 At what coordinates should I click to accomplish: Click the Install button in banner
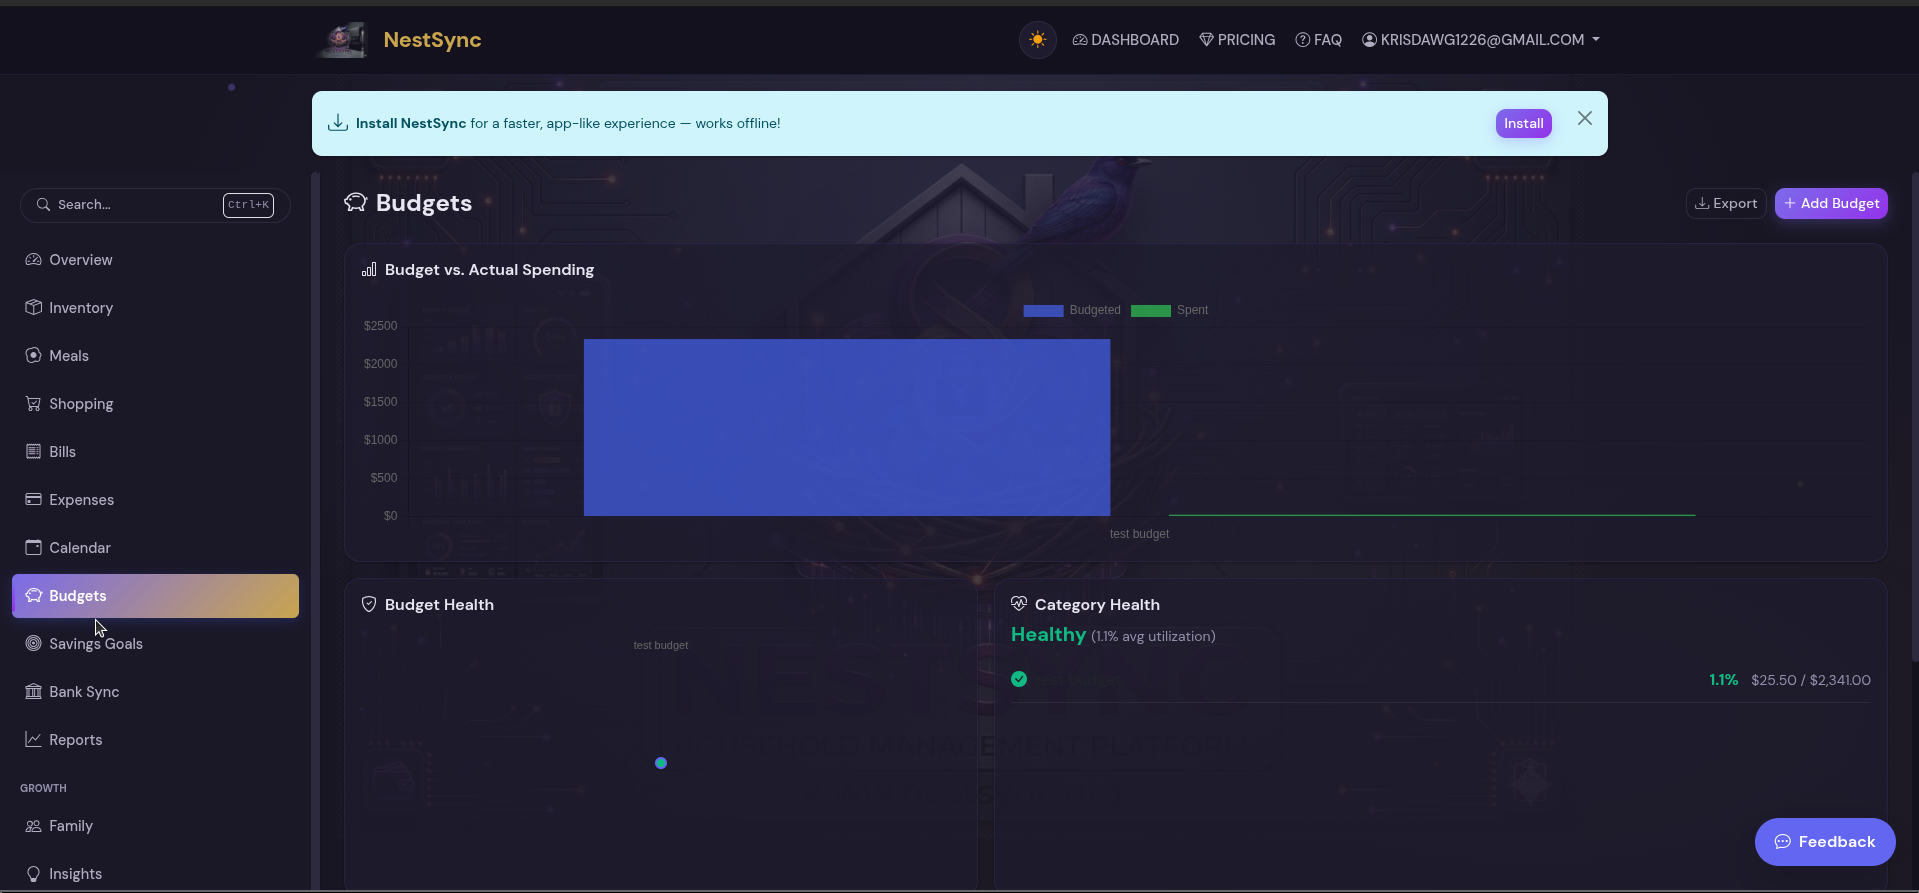pyautogui.click(x=1523, y=123)
